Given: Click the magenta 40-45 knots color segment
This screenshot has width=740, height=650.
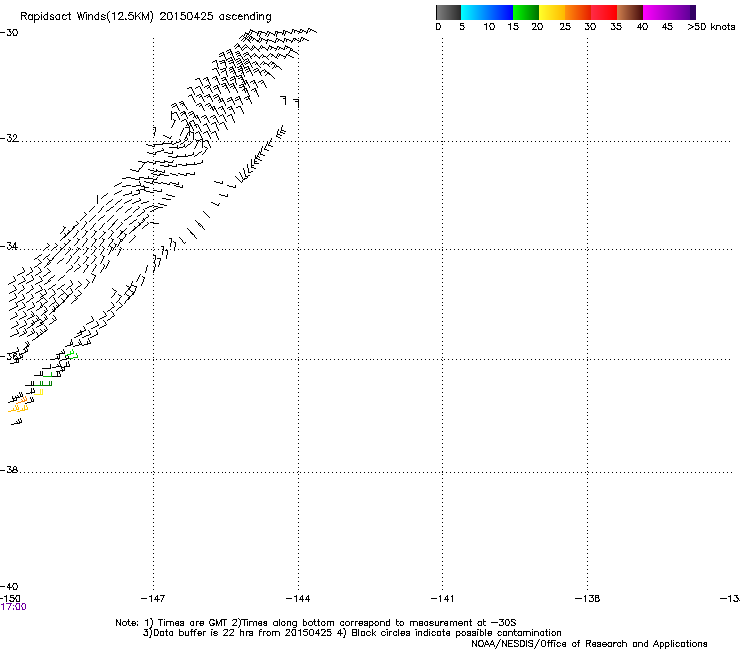Looking at the screenshot, I should 656,12.
